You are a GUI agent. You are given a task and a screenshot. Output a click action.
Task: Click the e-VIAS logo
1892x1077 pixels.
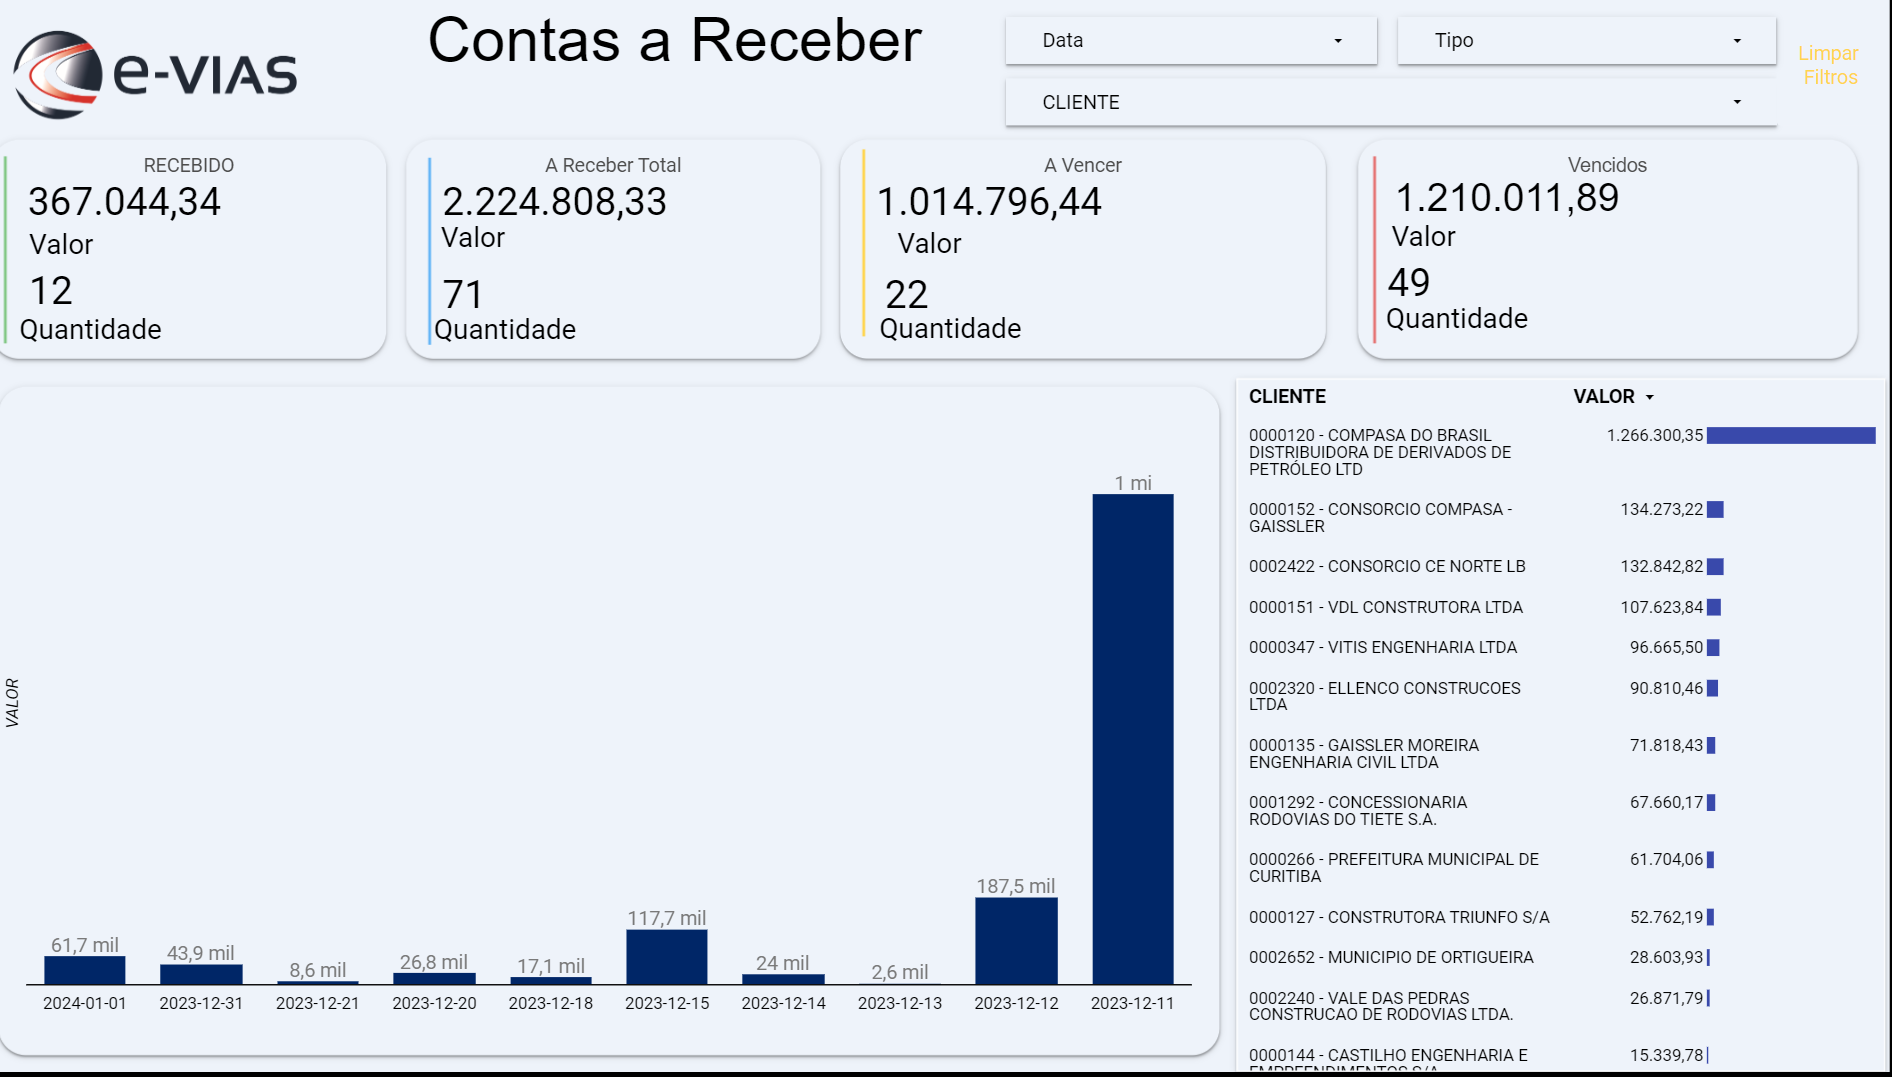click(156, 75)
